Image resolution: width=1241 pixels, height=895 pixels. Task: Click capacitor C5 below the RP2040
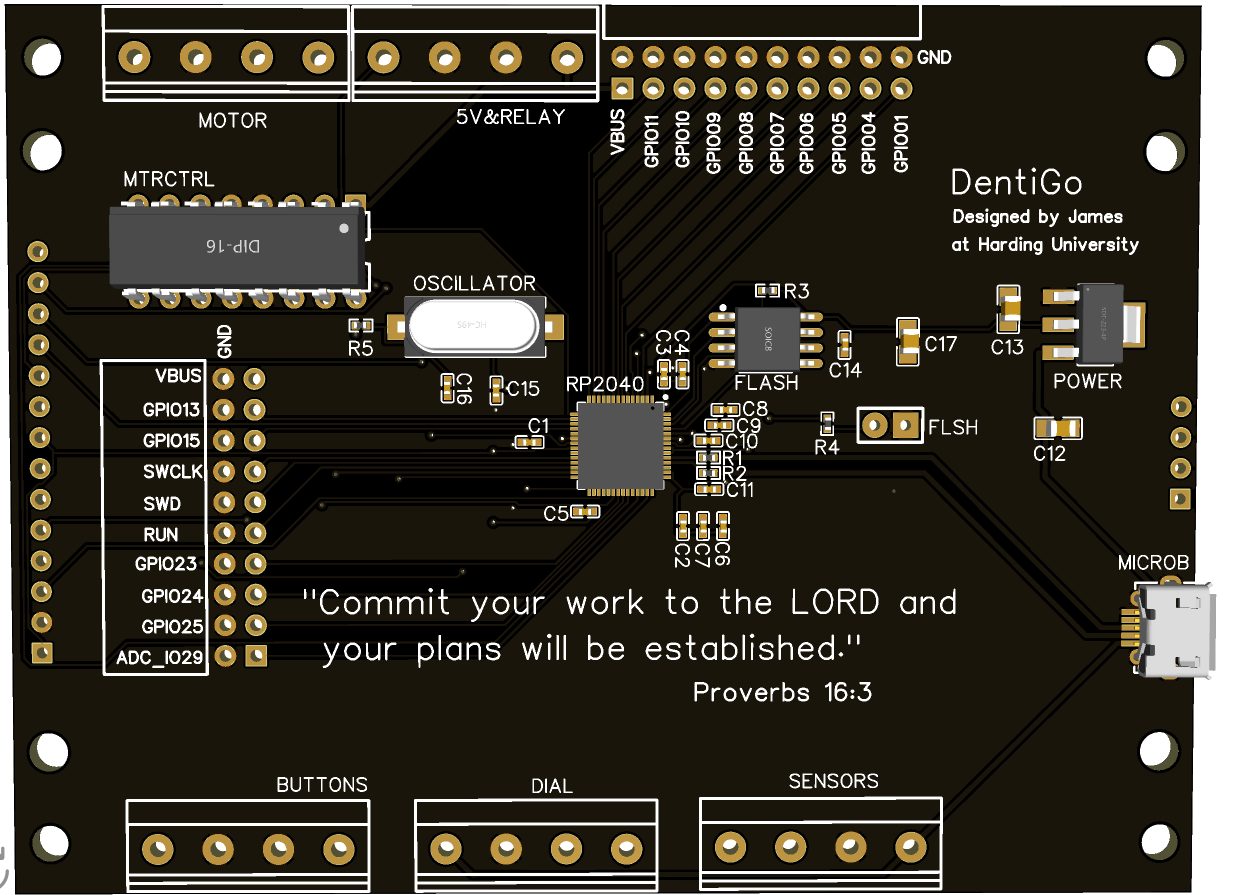[587, 512]
